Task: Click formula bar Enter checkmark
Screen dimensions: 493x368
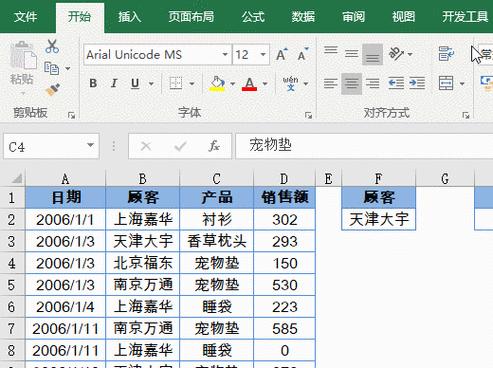Action: (180, 146)
